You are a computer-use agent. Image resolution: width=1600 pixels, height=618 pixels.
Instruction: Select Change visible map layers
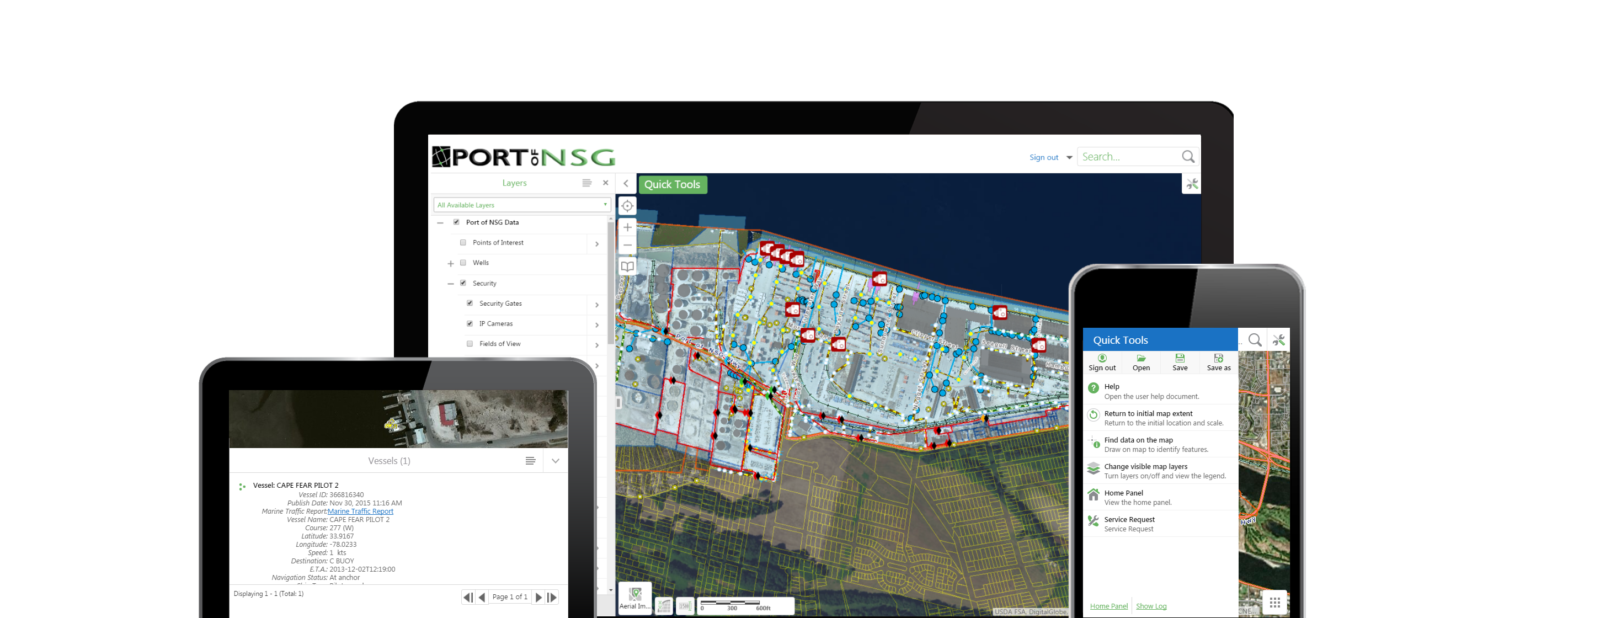point(1161,471)
